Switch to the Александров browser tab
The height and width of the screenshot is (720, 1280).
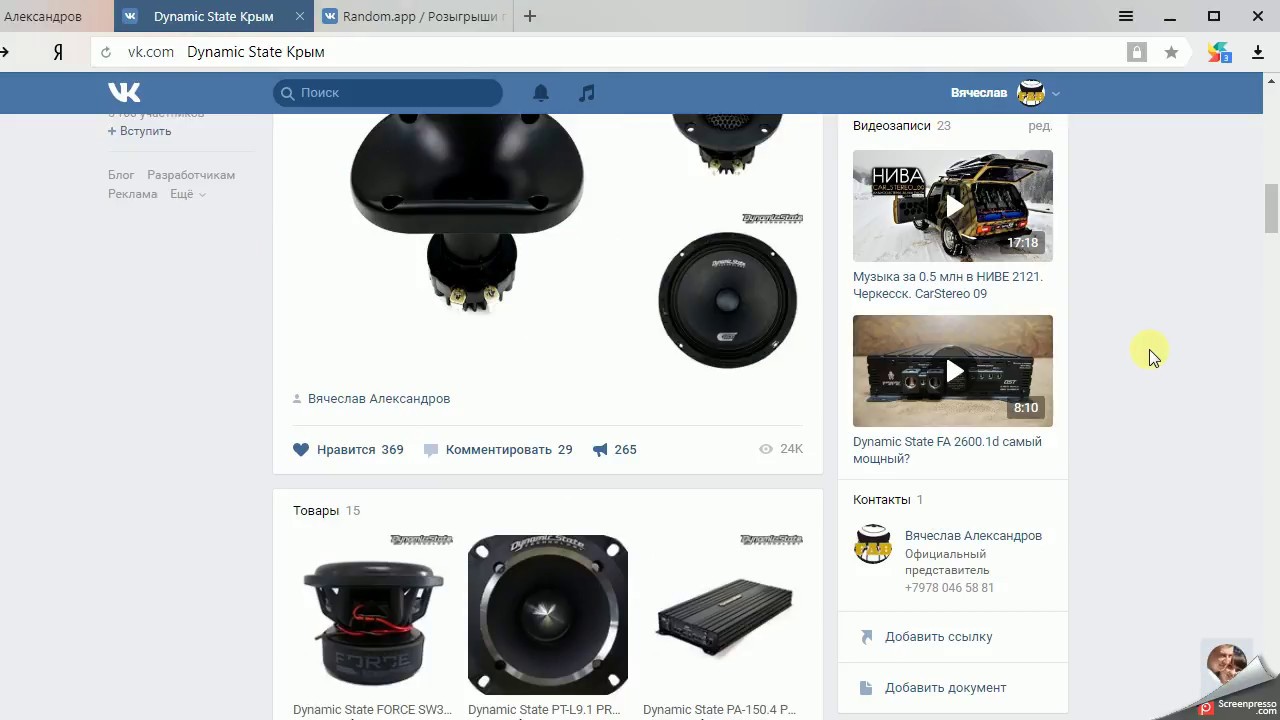pos(43,16)
